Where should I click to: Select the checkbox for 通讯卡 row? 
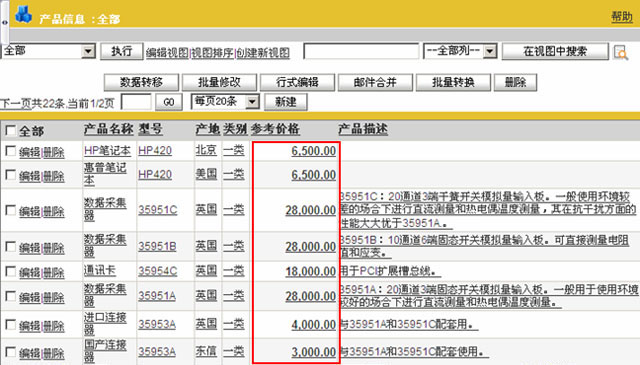tap(11, 271)
